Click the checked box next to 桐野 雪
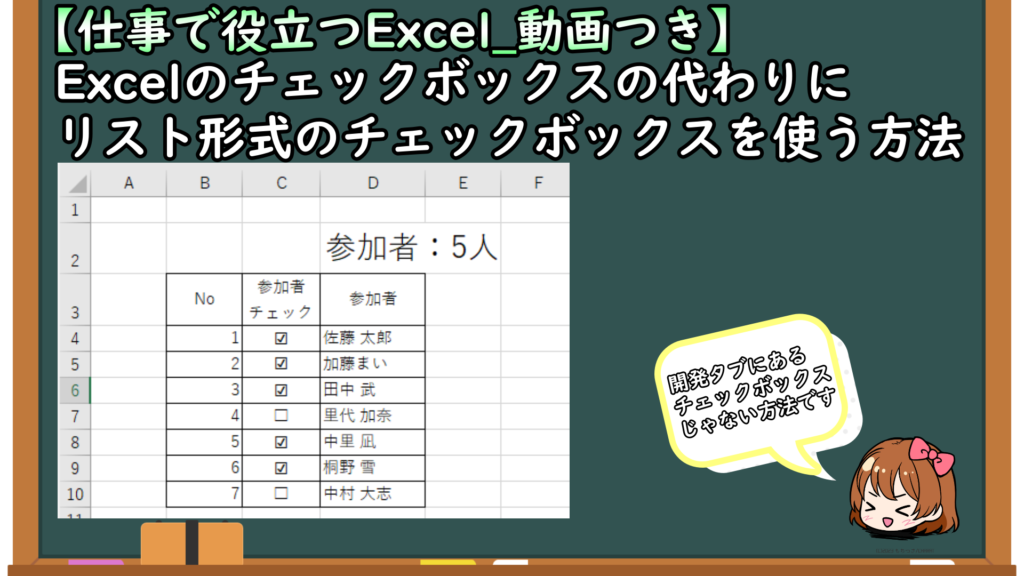This screenshot has height=576, width=1024. (281, 466)
